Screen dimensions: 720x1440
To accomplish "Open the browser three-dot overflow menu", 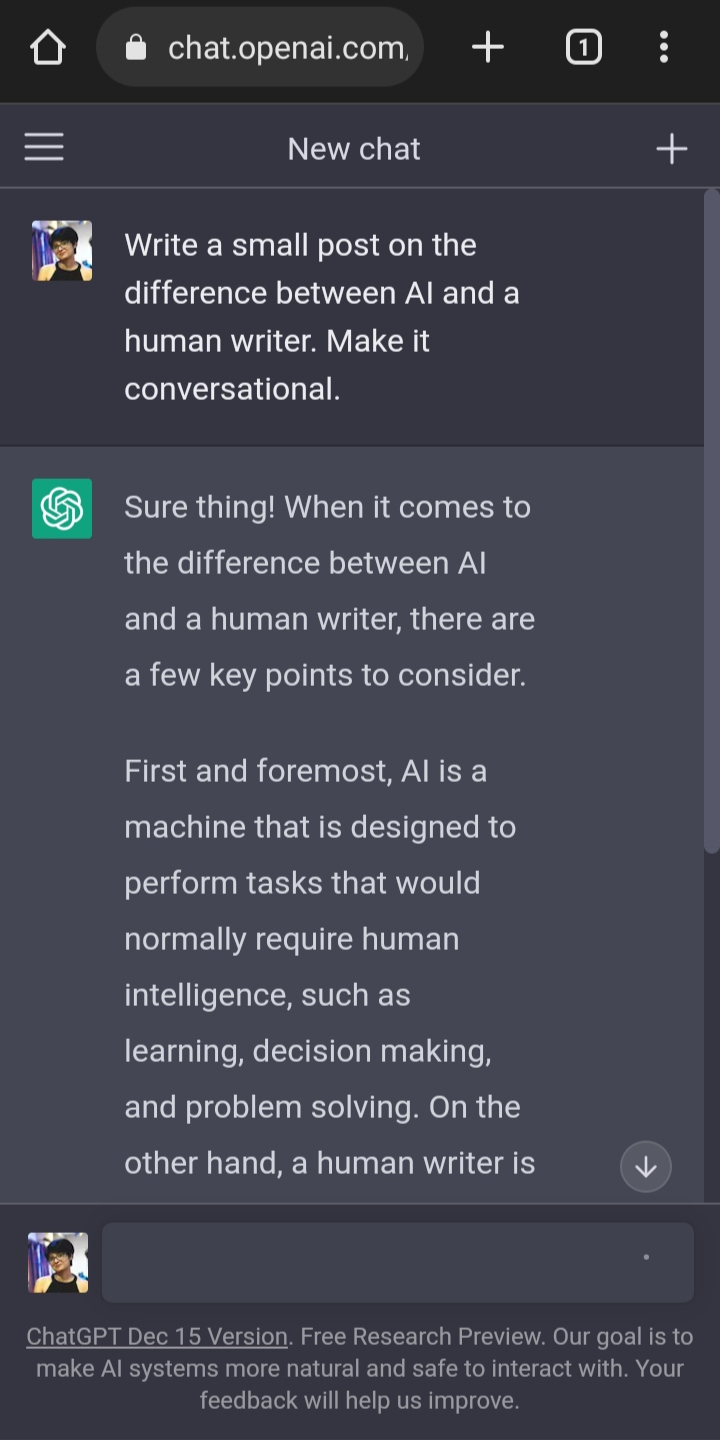I will pyautogui.click(x=664, y=47).
